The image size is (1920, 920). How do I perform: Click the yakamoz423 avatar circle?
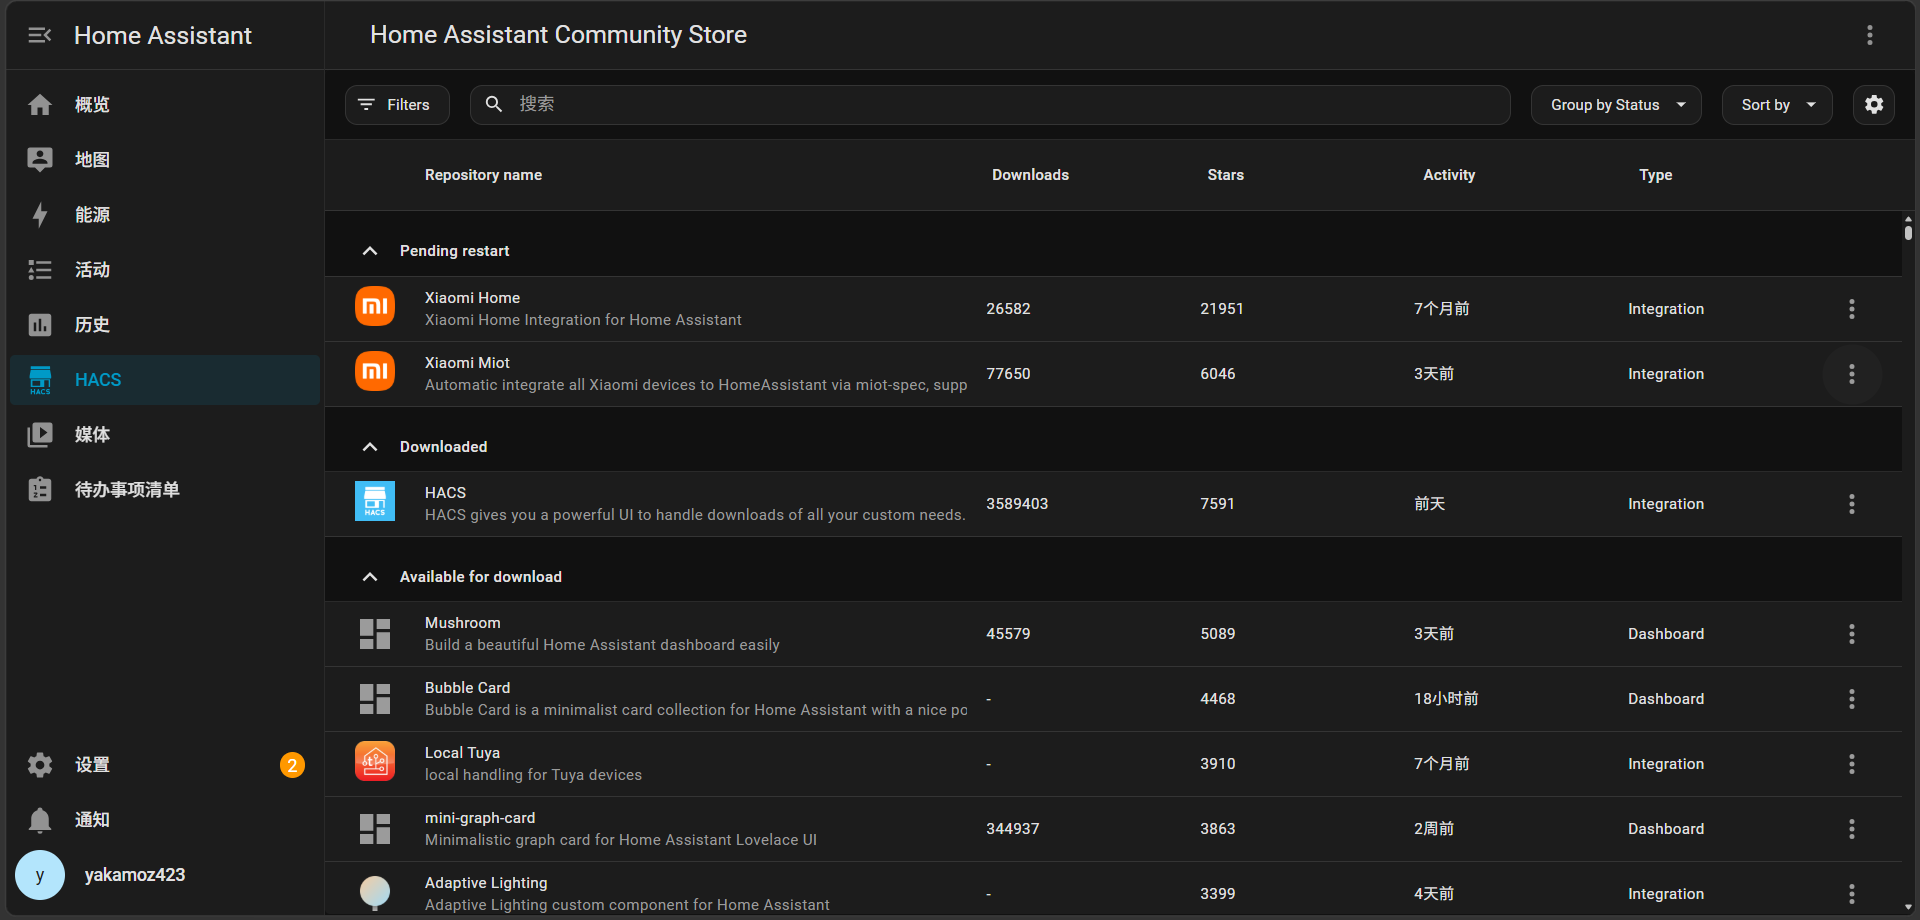(40, 875)
